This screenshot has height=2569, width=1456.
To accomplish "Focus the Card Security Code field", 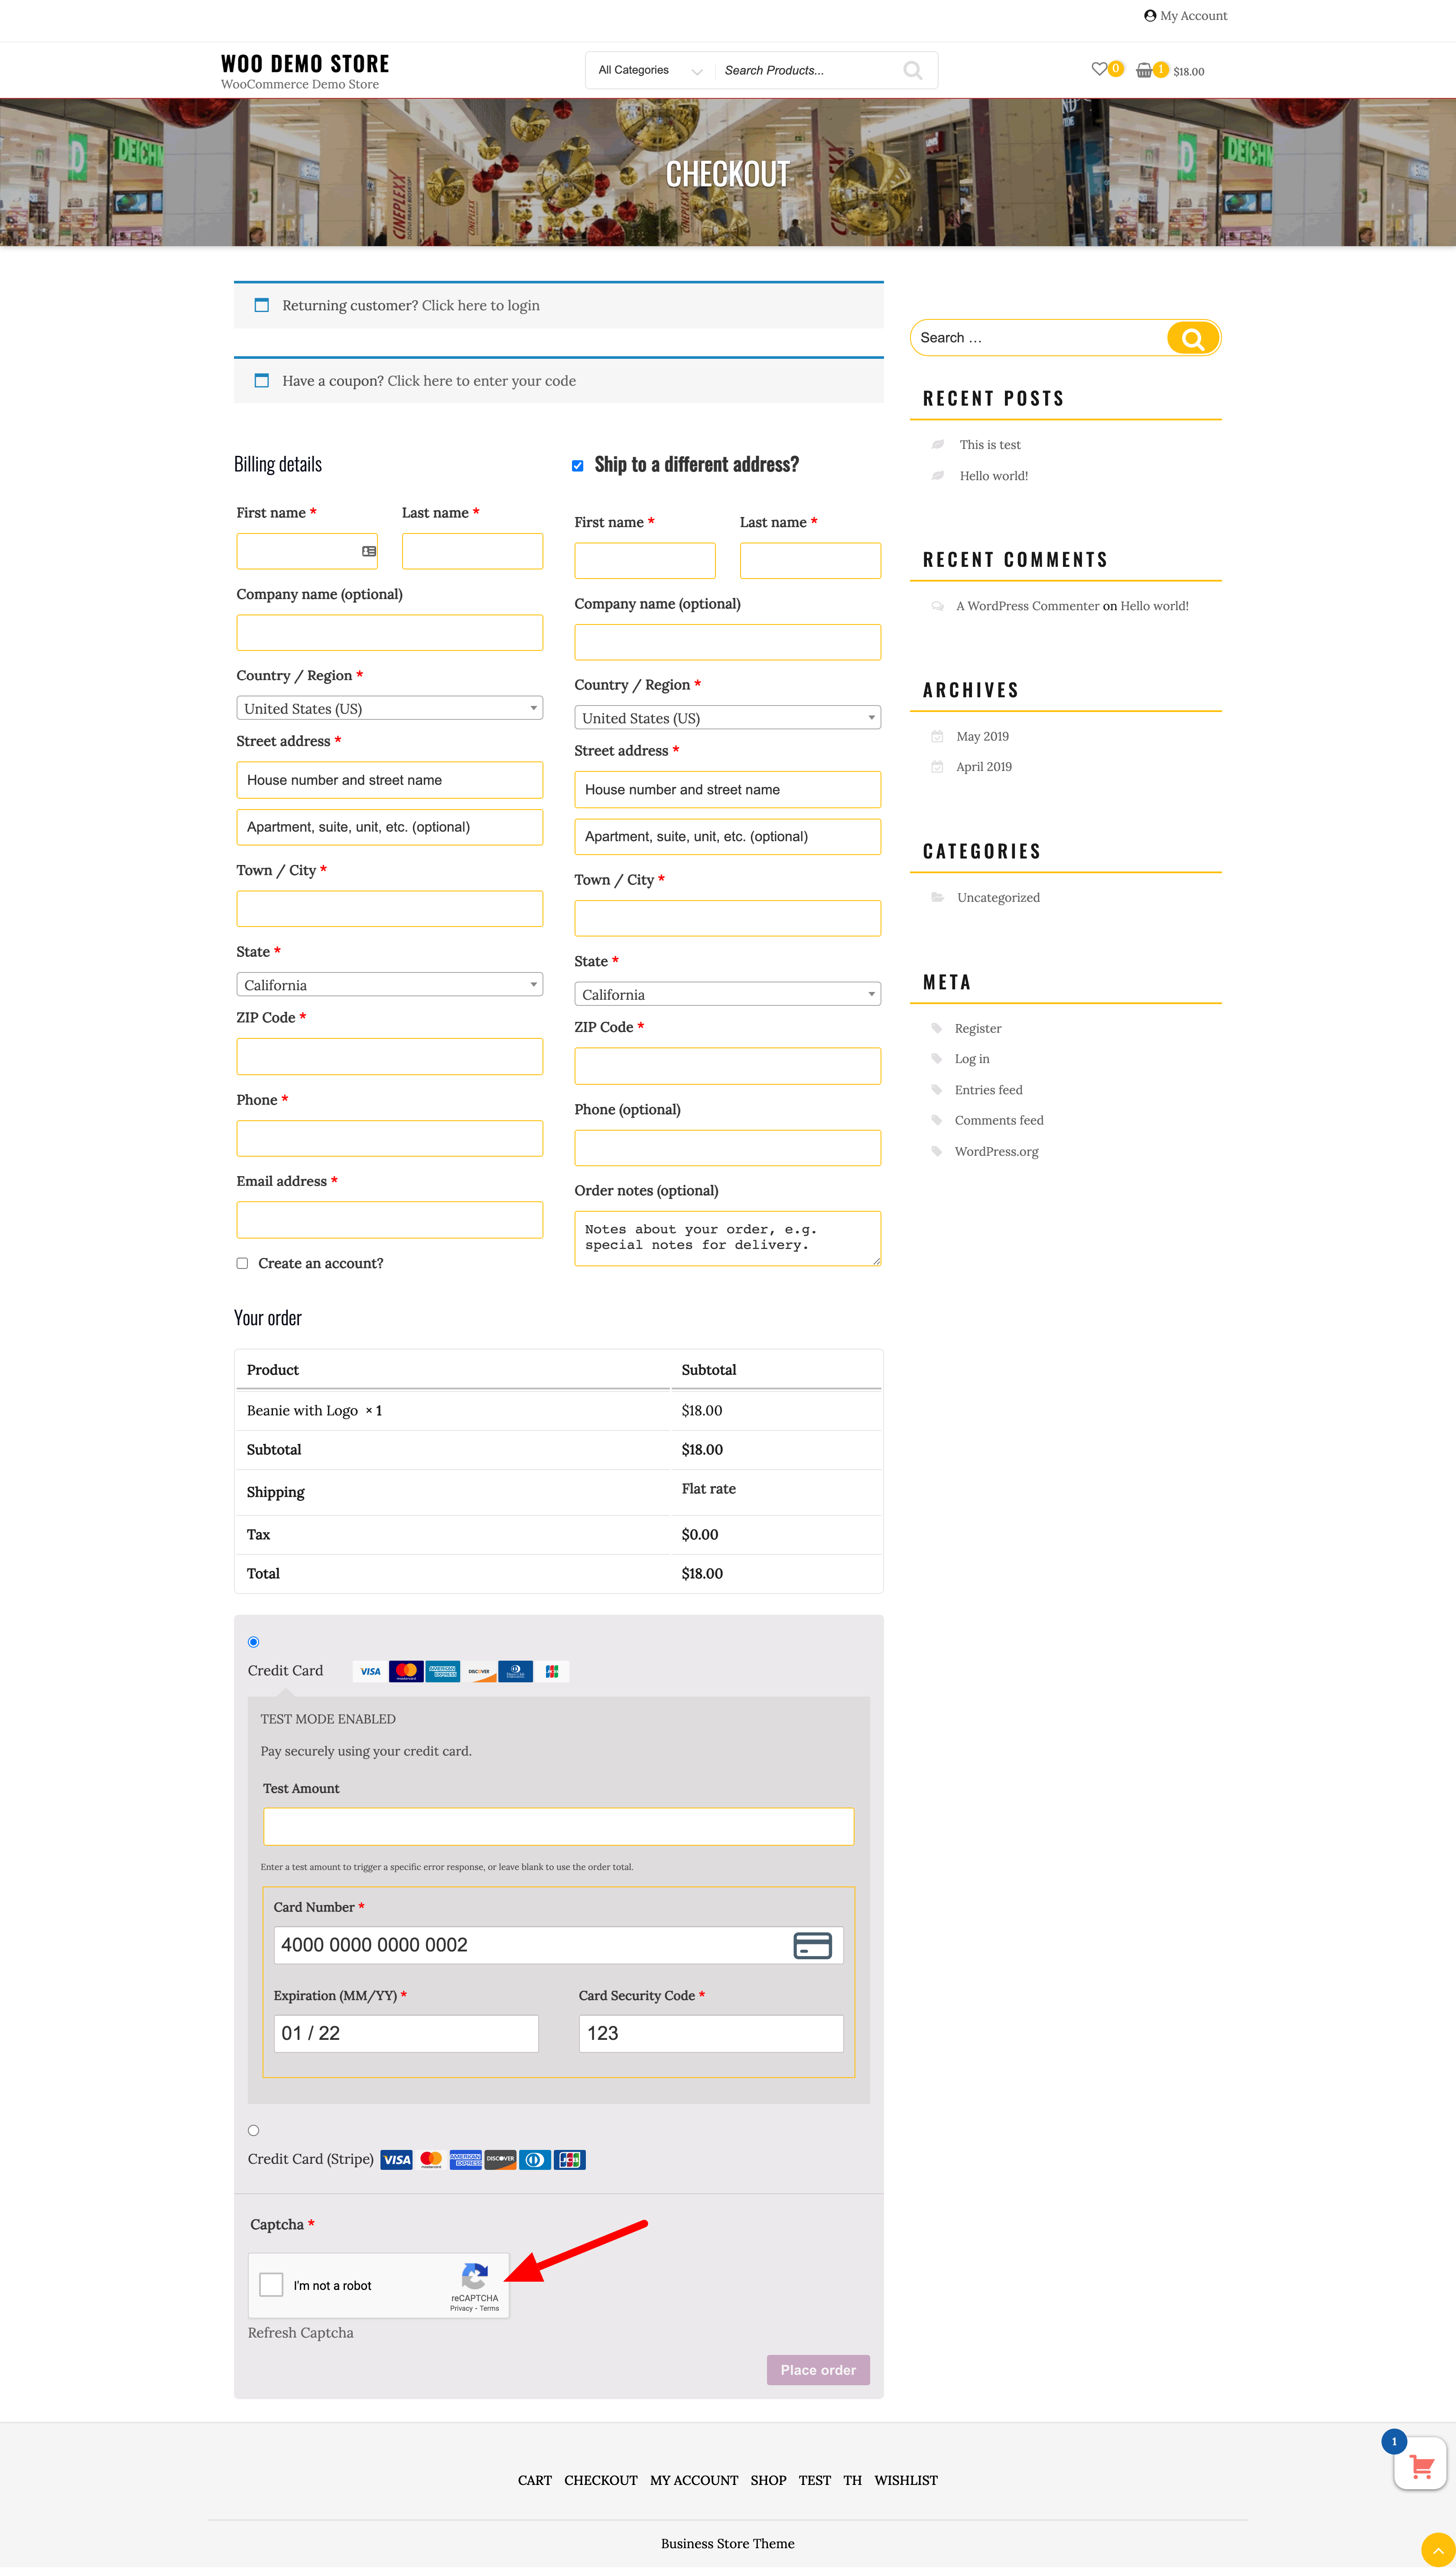I will 711,2034.
